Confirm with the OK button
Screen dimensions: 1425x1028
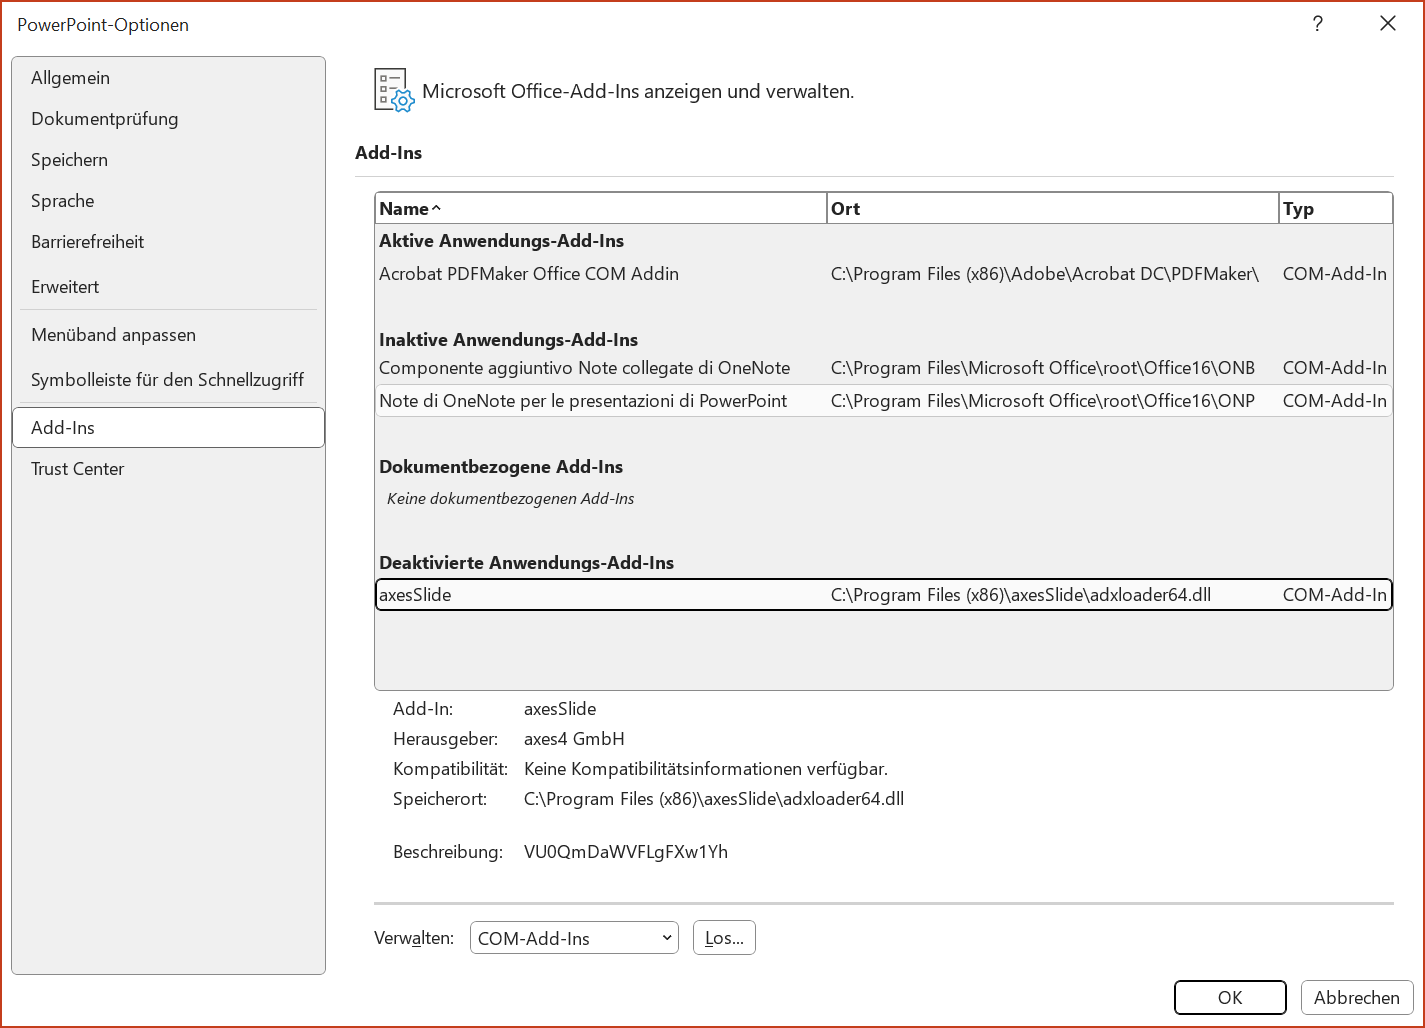coord(1230,998)
